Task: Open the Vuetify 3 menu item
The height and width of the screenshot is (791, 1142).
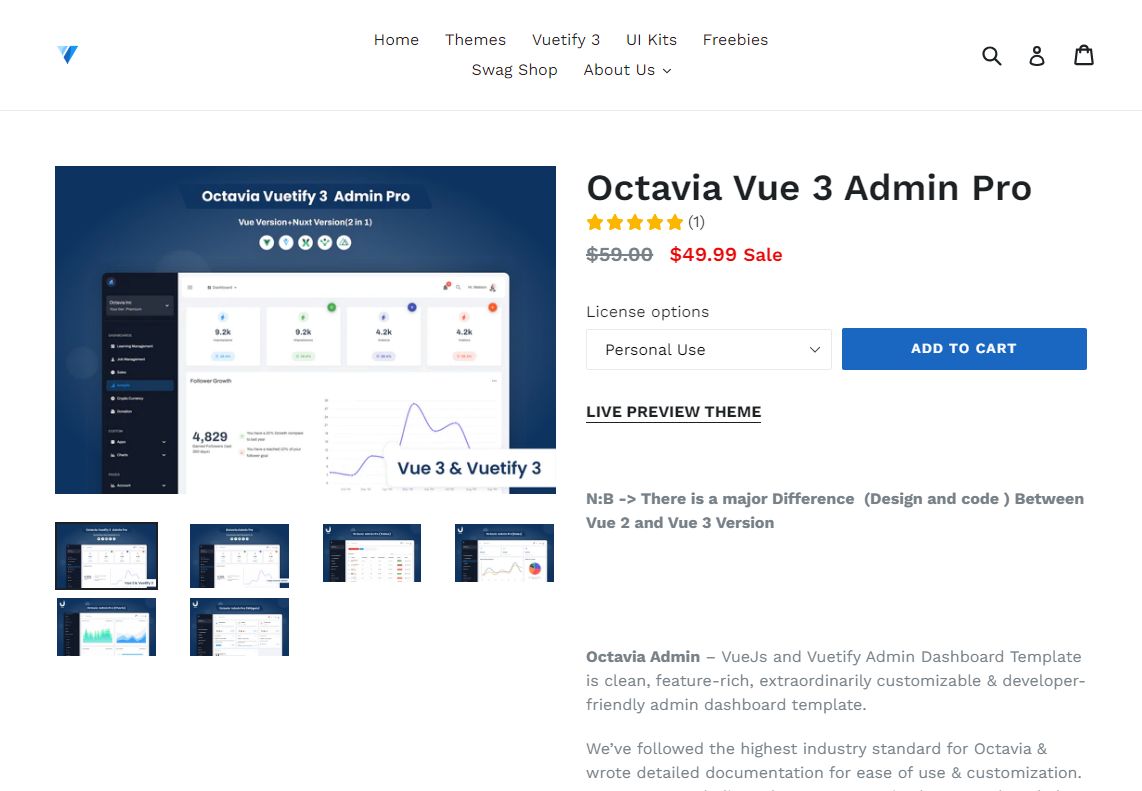Action: 566,40
